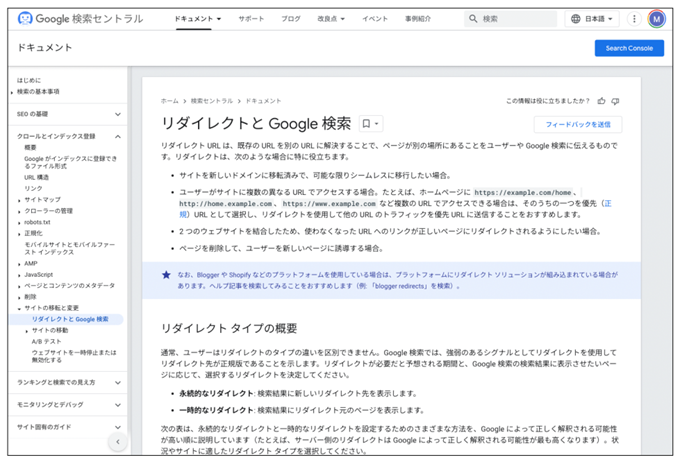This screenshot has width=680, height=462.
Task: Open モバイルサイトとモバイルファースト インデックス link
Action: coord(70,248)
